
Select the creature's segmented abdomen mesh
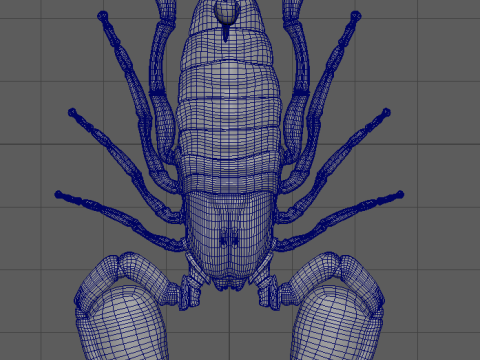tap(229, 97)
